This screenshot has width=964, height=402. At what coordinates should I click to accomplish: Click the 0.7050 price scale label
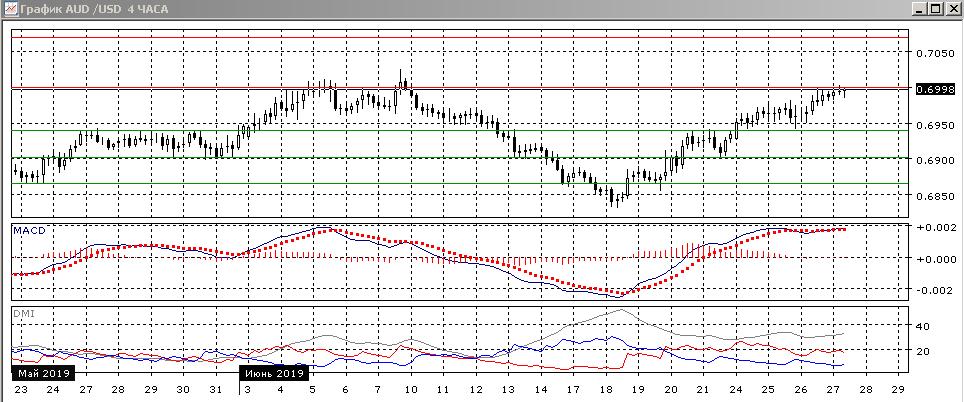pyautogui.click(x=936, y=54)
